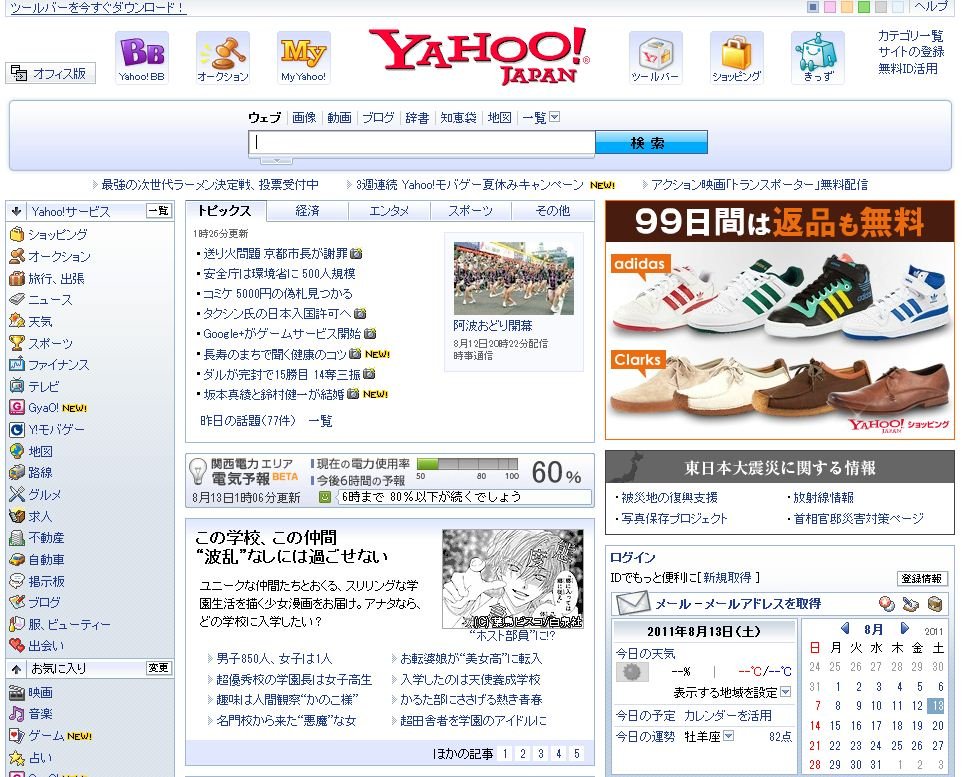
Task: Open the 阿波おどり開幕 news photo thumbnail
Action: point(514,278)
